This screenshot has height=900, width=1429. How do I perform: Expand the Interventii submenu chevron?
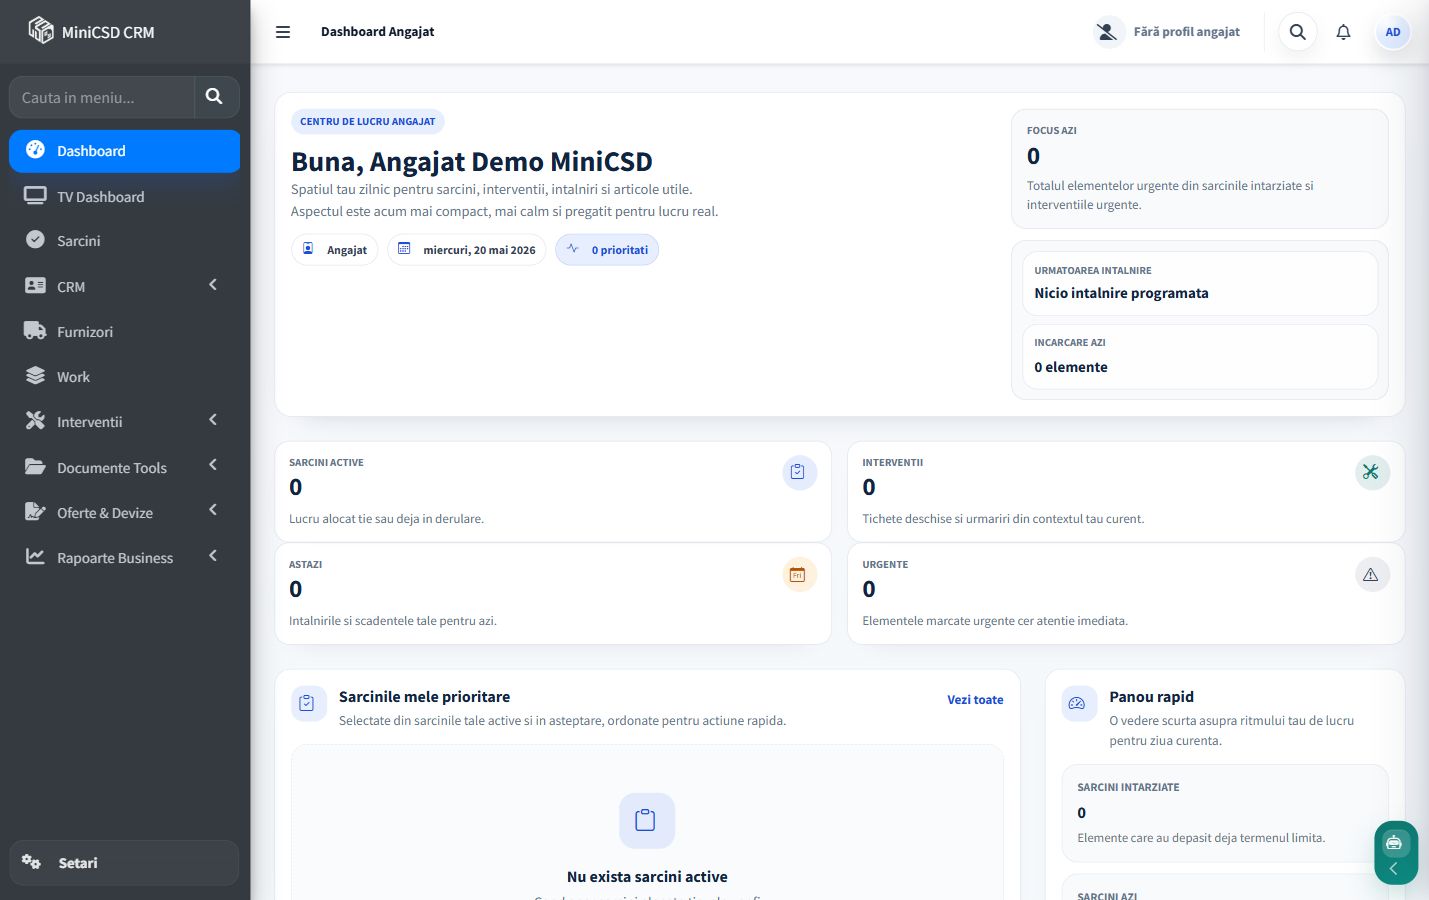[x=213, y=421]
